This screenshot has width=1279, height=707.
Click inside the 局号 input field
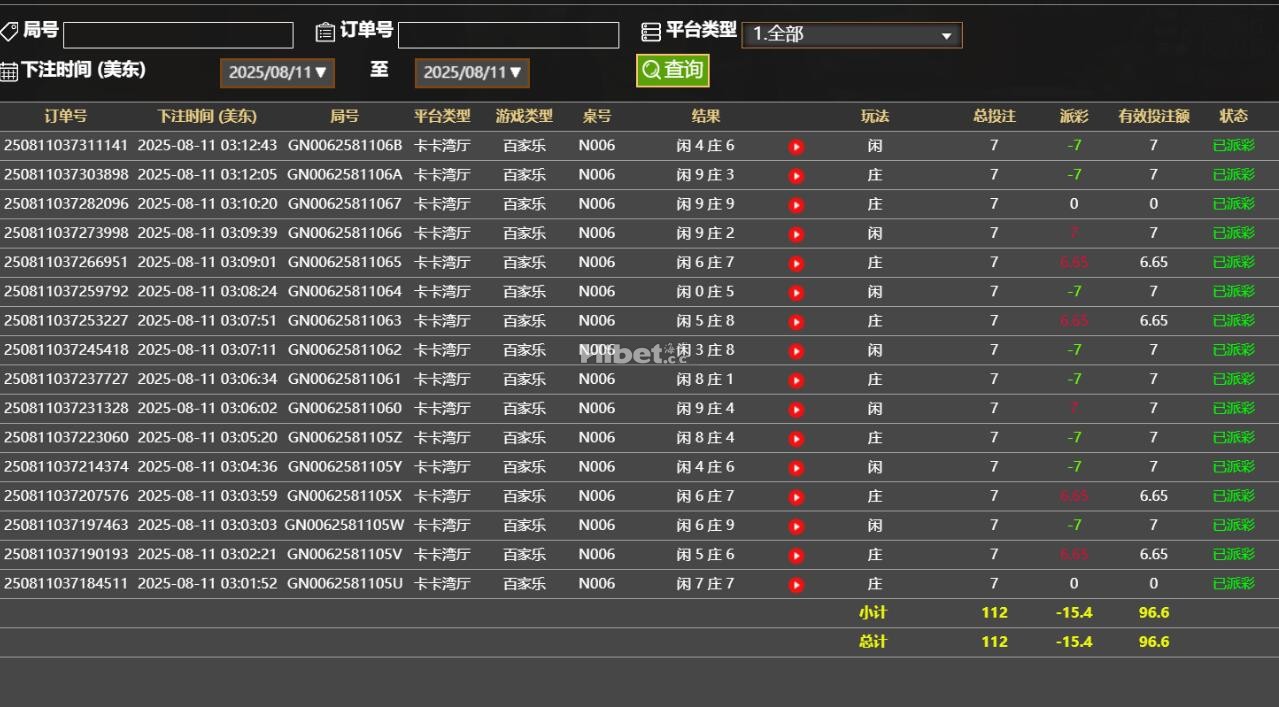(x=178, y=35)
